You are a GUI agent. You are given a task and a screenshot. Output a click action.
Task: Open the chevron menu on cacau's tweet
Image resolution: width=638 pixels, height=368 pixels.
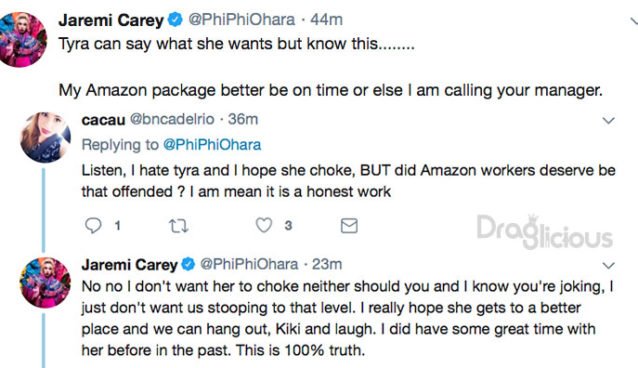tap(608, 120)
